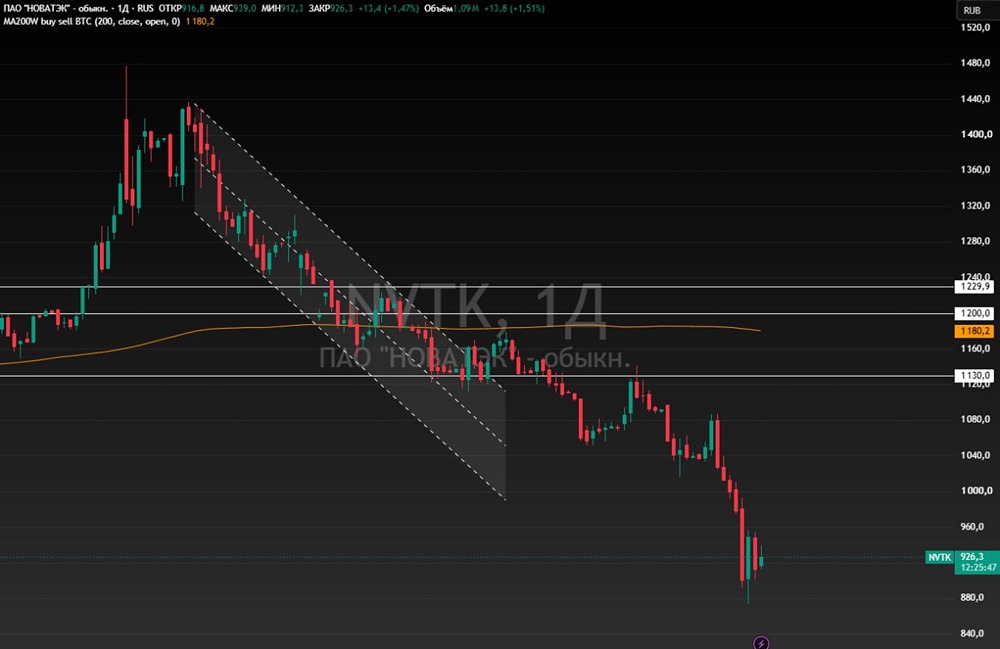
Task: Click the orange MA price label 1180,2 on the axis
Action: 974,331
